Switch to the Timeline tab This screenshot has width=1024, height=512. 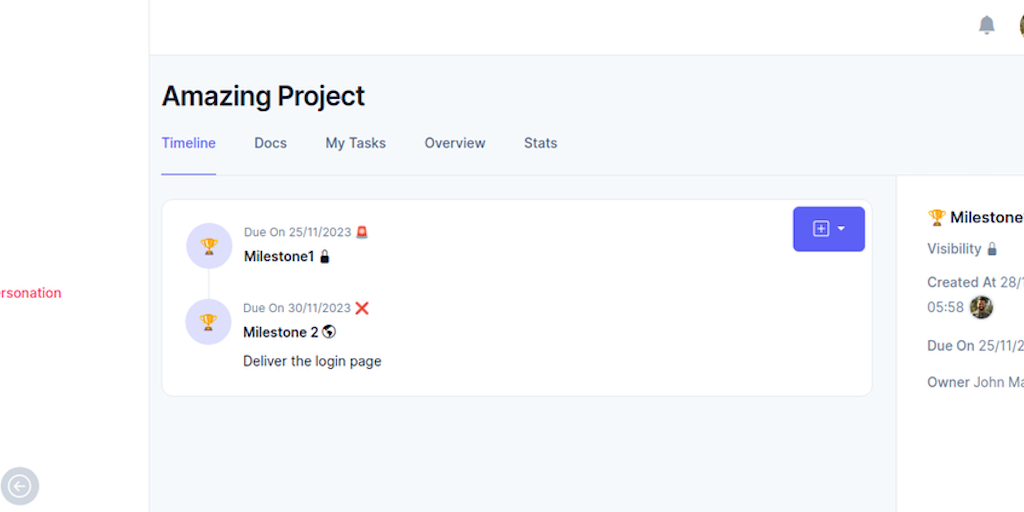pyautogui.click(x=189, y=143)
